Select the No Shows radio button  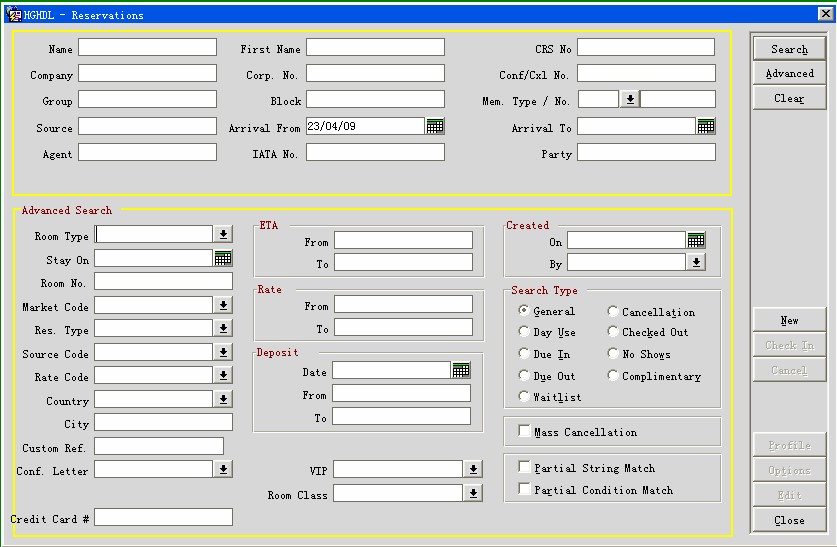(x=613, y=353)
